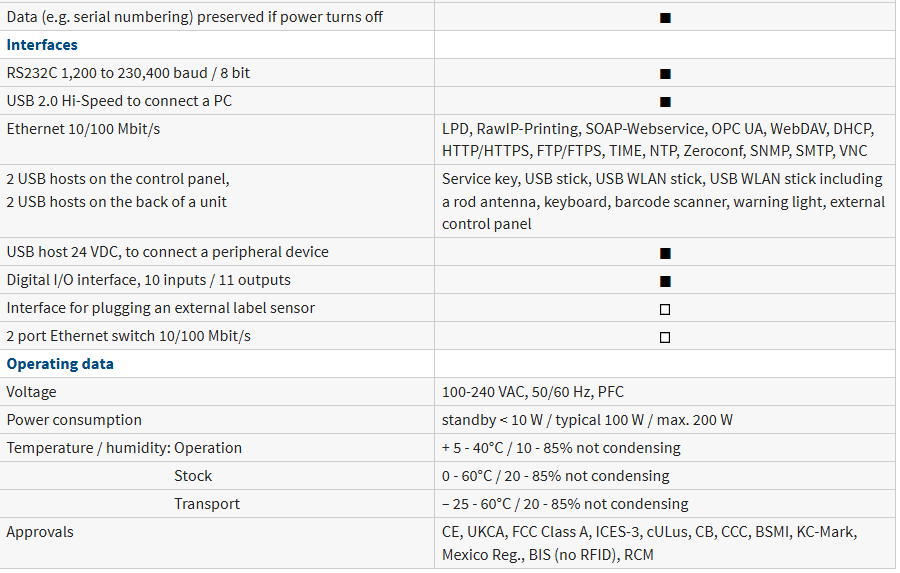Screen dimensions: 900x573
Task: Click the standby power consumption value text
Action: pyautogui.click(x=587, y=420)
